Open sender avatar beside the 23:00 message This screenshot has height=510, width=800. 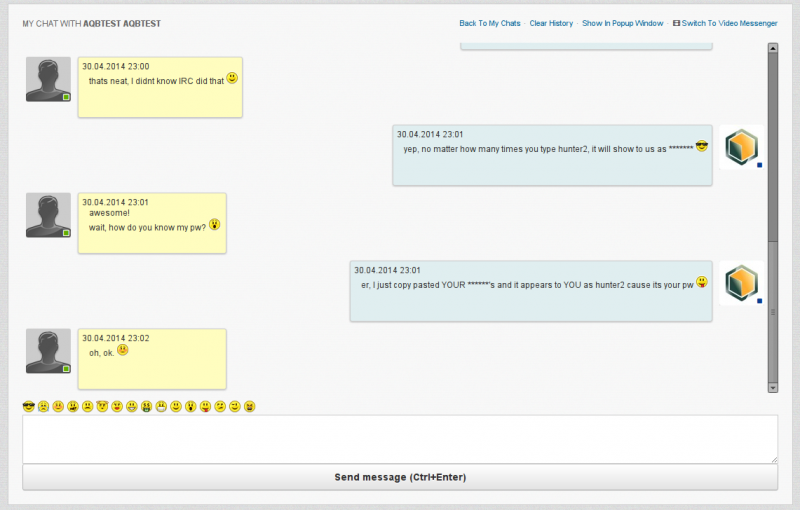[x=48, y=79]
